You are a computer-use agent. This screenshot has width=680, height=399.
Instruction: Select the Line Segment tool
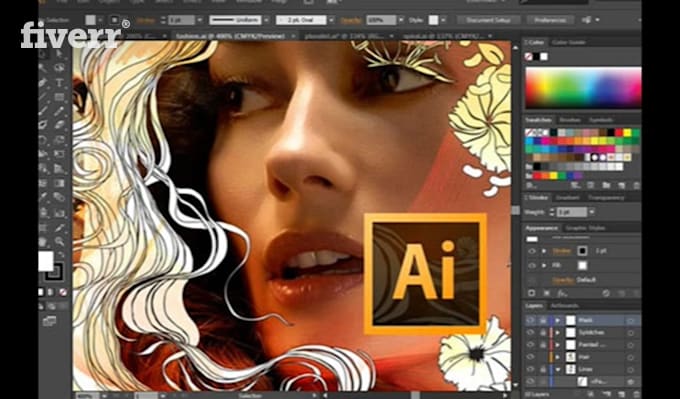pyautogui.click(x=42, y=97)
